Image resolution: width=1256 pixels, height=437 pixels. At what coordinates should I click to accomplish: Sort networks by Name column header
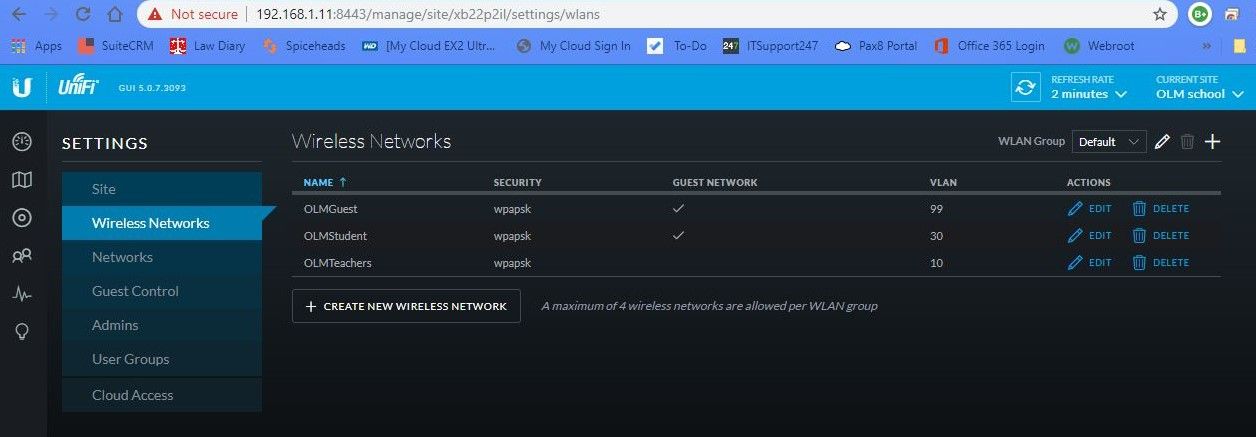pos(319,183)
